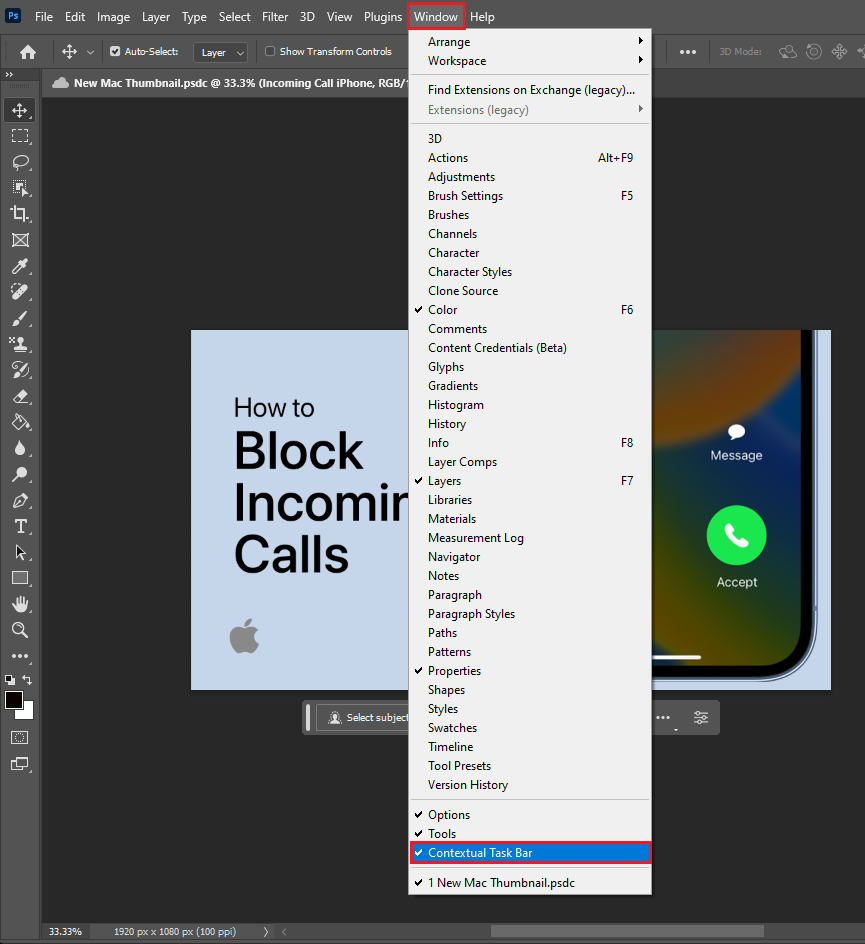Select the Lasso tool
Viewport: 865px width, 944px height.
click(x=20, y=162)
